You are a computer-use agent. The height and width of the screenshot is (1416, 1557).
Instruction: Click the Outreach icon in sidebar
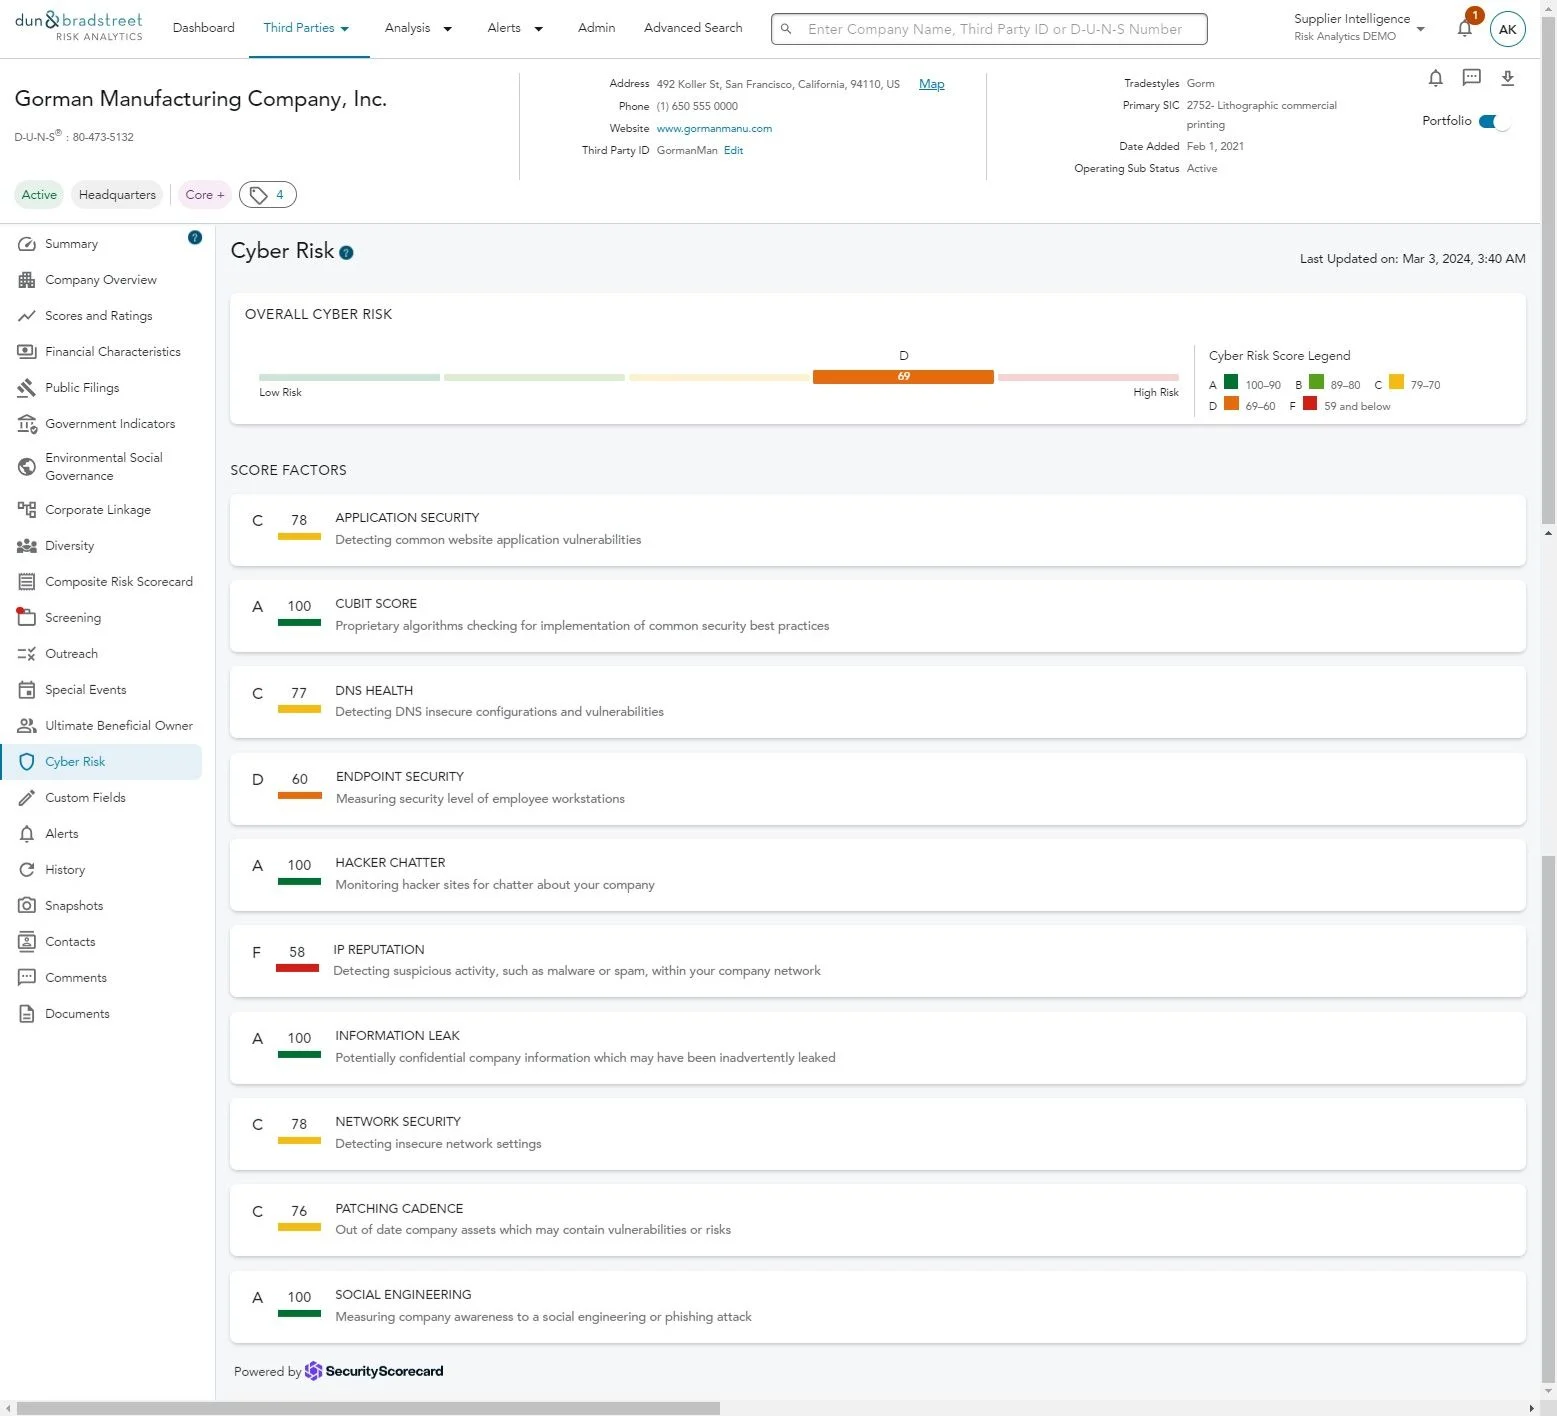pyautogui.click(x=27, y=654)
